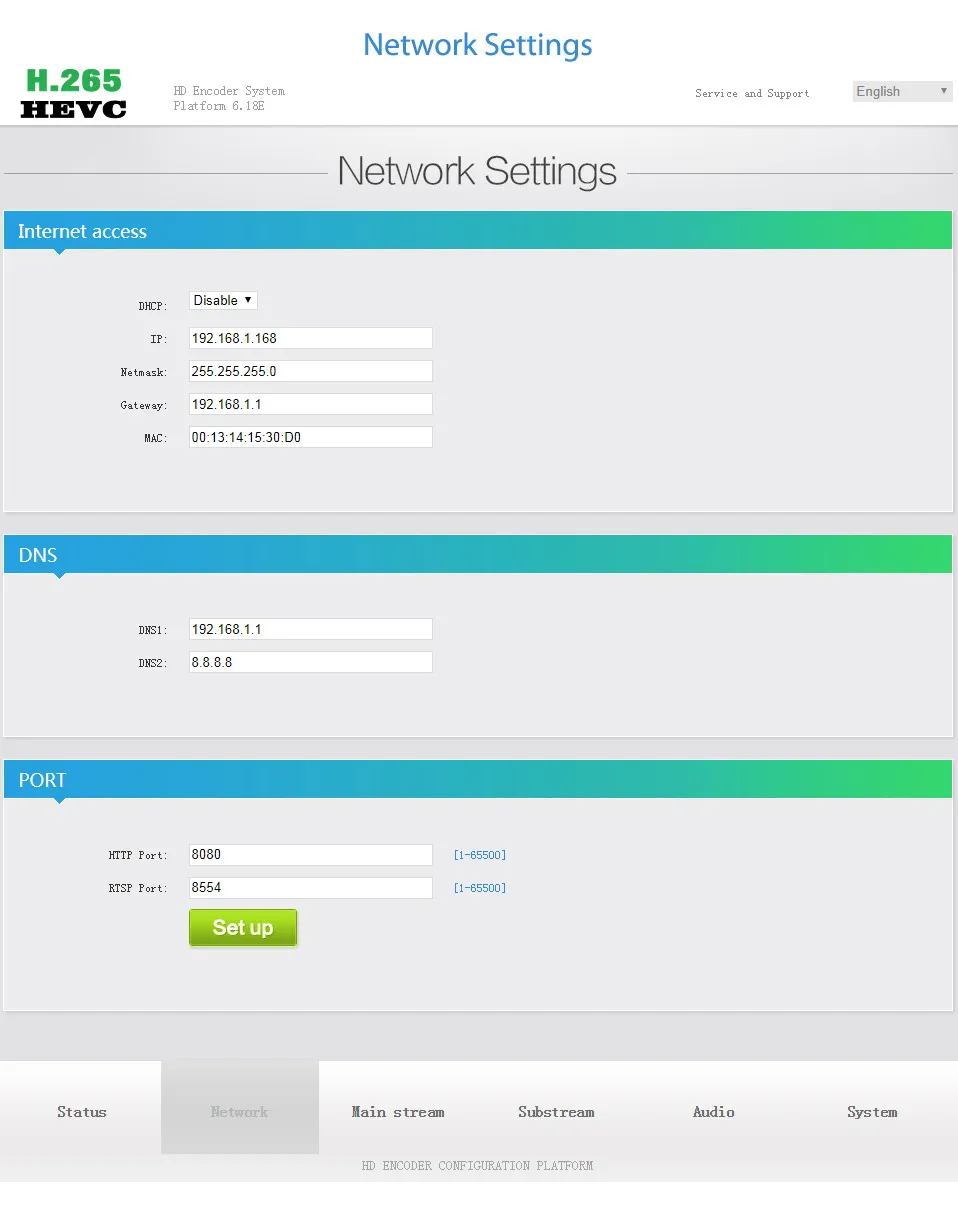The width and height of the screenshot is (958, 1206).
Task: Click the Gateway label
Action: pos(144,405)
